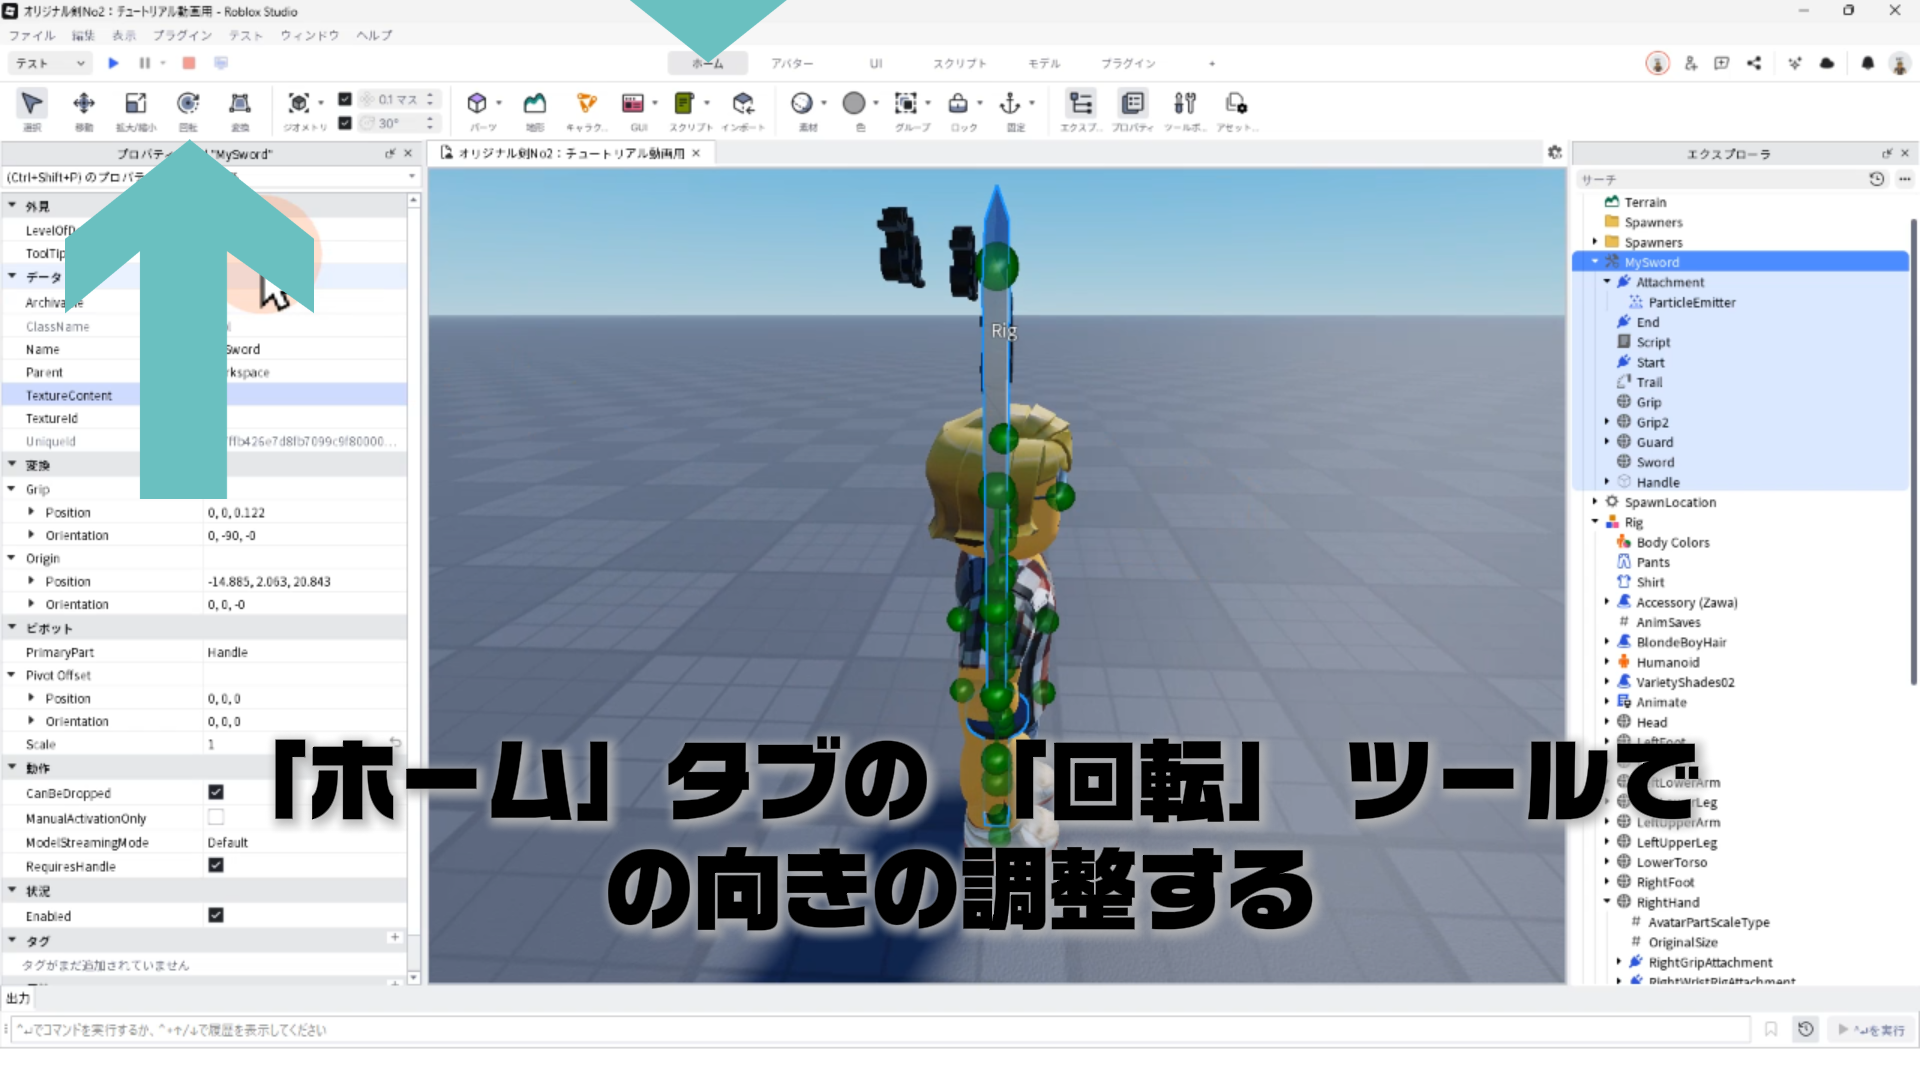This screenshot has height=1080, width=1920.
Task: Enable ManualActivationOnly checkbox
Action: pyautogui.click(x=215, y=817)
